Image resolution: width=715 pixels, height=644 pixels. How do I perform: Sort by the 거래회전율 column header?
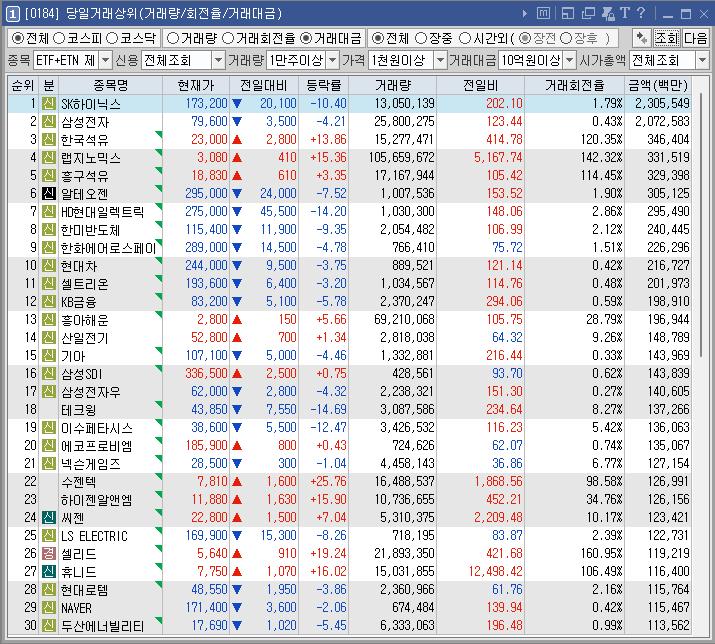575,85
